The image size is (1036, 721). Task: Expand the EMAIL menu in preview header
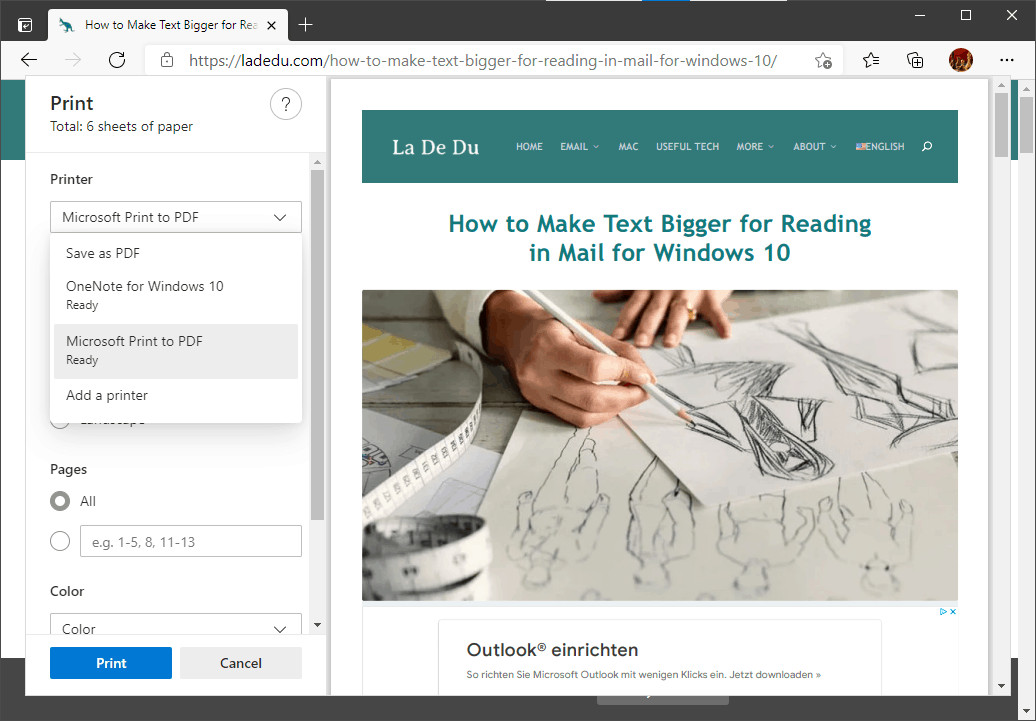coord(579,147)
